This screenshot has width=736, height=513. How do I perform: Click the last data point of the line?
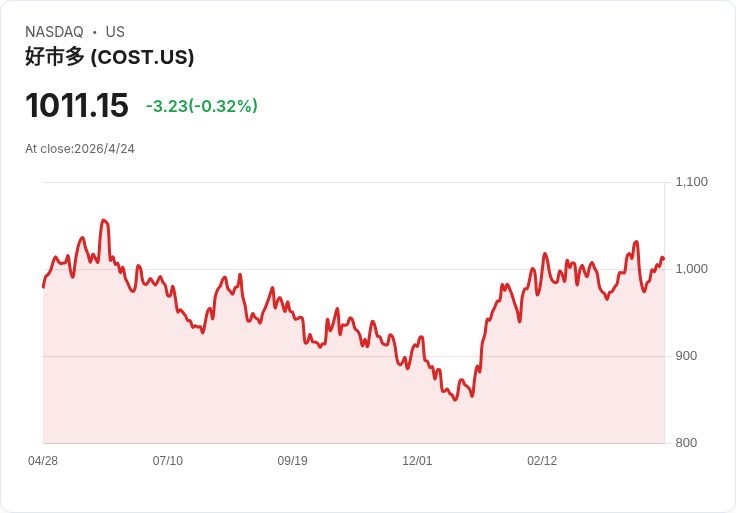(663, 258)
